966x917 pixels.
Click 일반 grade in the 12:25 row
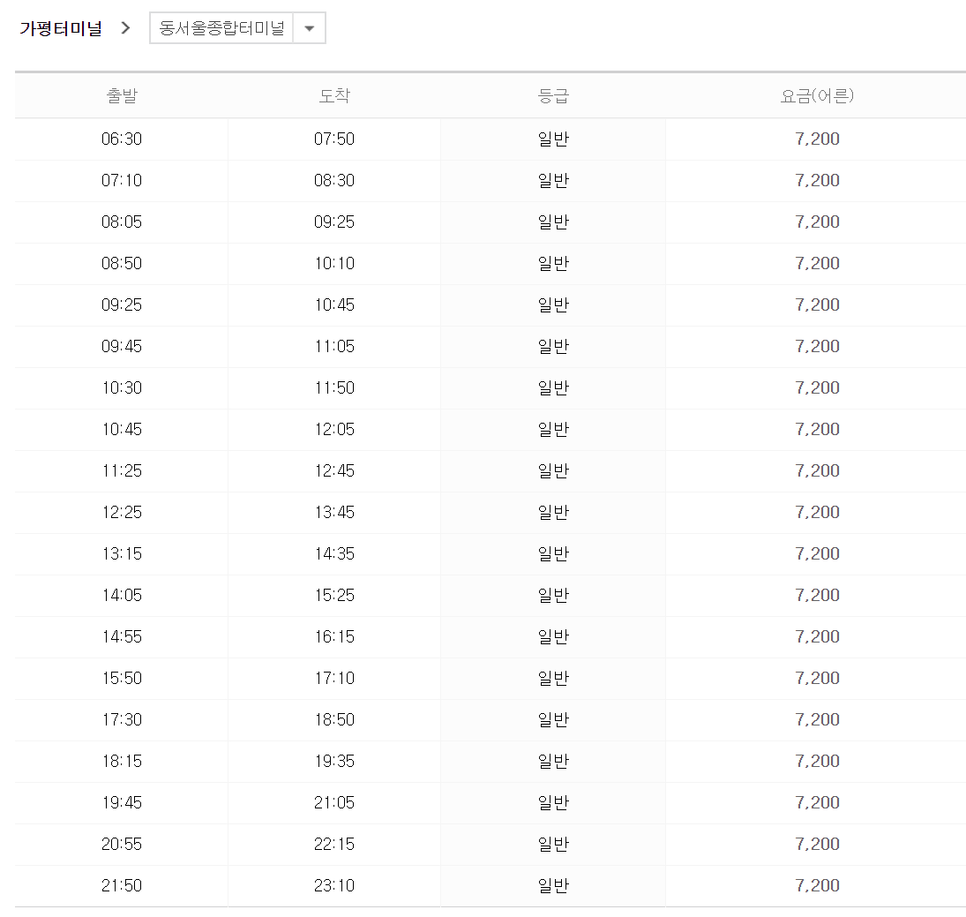point(553,512)
